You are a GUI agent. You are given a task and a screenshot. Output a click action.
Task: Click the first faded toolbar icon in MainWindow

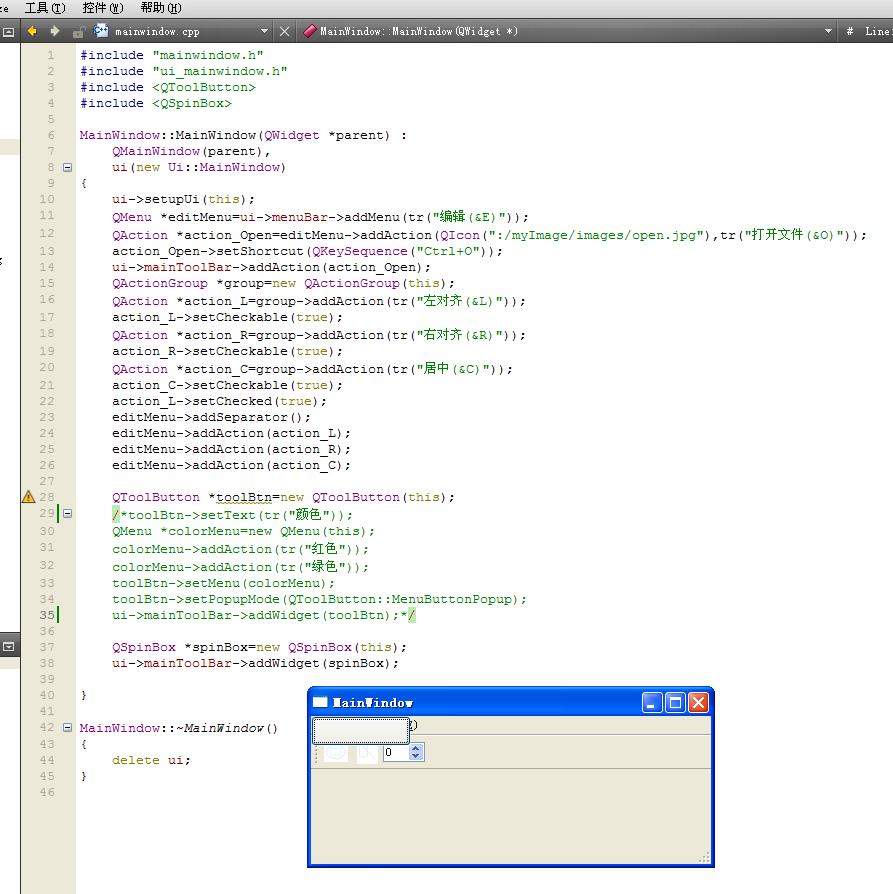[335, 753]
